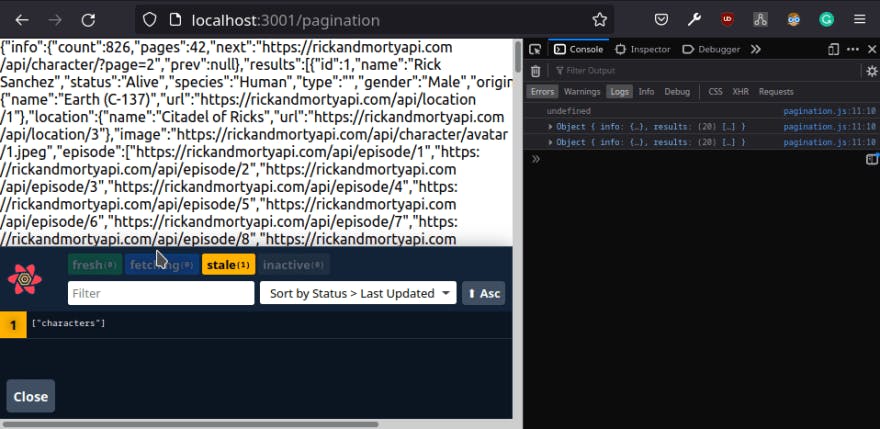The height and width of the screenshot is (429, 880).
Task: Toggle the console split editor icon
Action: pos(872,159)
